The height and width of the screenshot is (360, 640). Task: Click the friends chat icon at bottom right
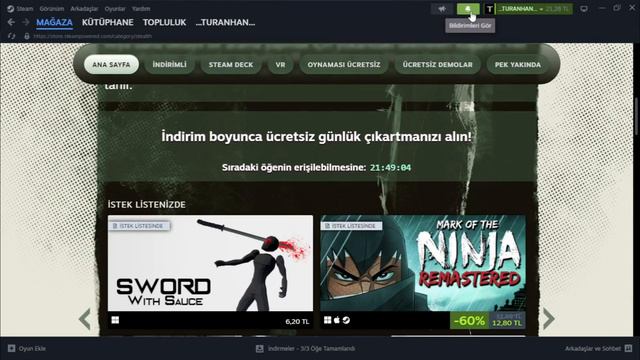[628, 348]
